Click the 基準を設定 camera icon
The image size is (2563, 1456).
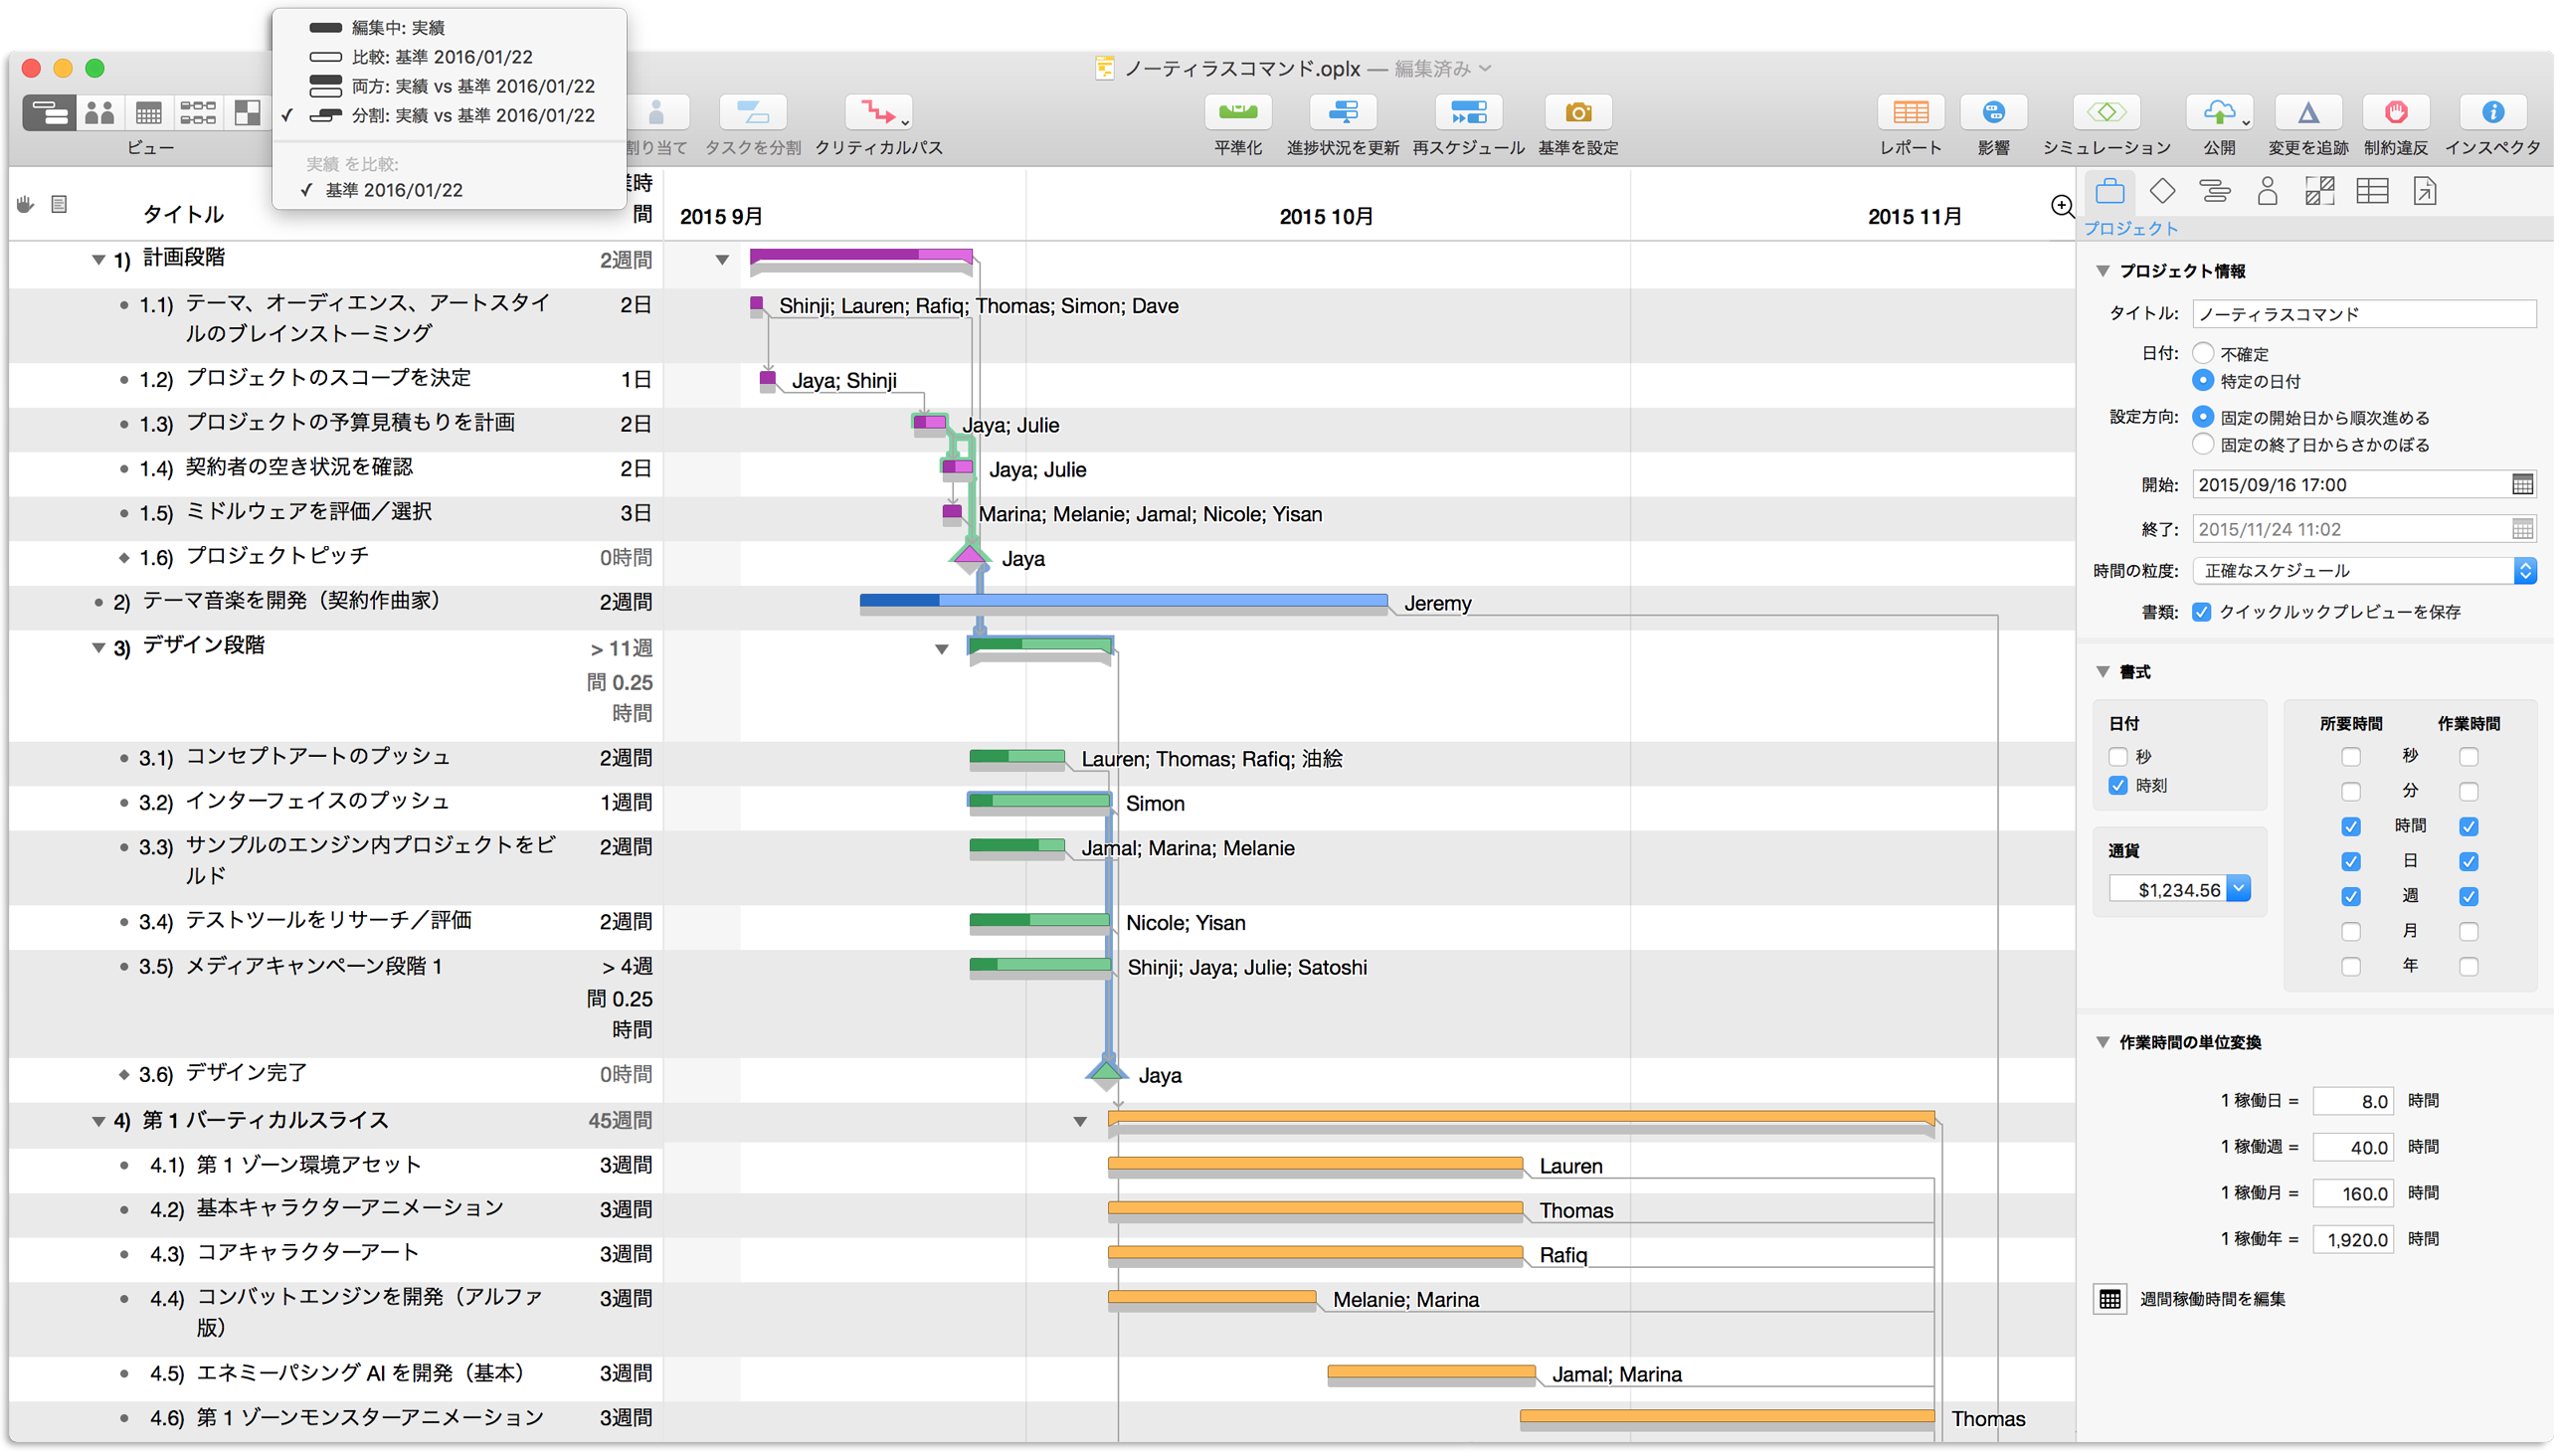[x=1578, y=112]
